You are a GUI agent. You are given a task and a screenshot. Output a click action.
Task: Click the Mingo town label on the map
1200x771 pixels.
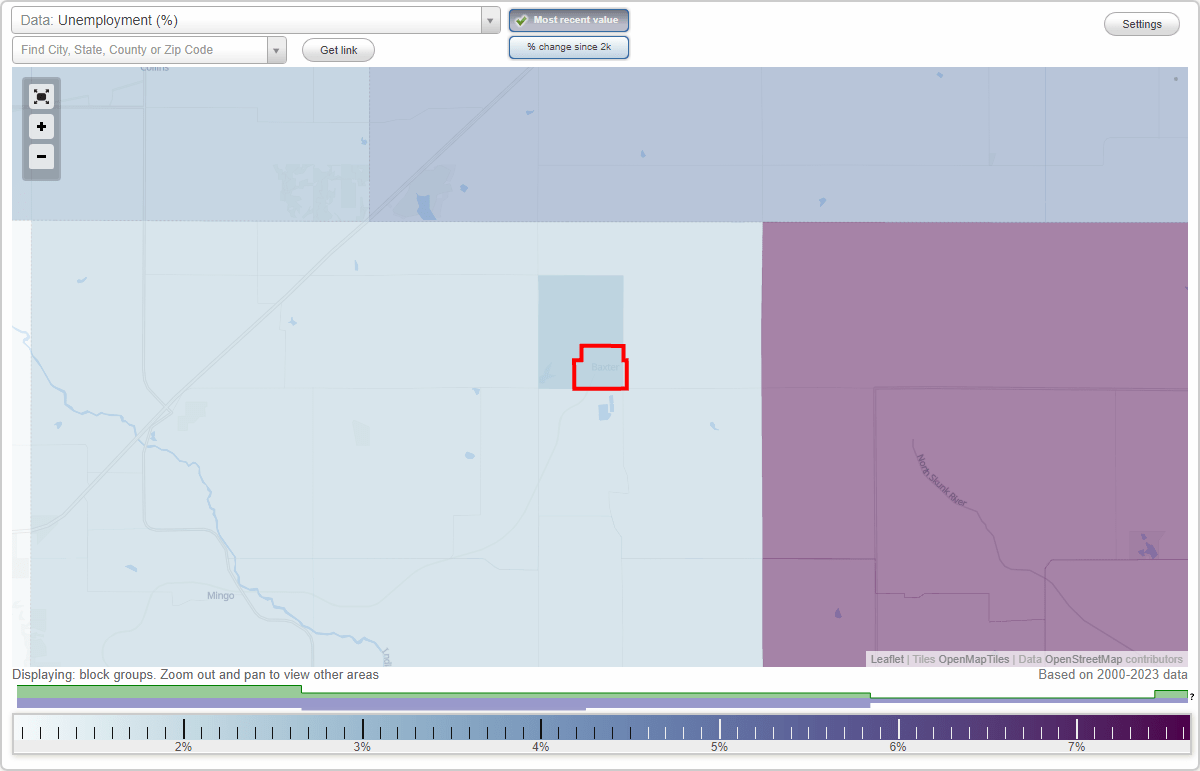[219, 595]
